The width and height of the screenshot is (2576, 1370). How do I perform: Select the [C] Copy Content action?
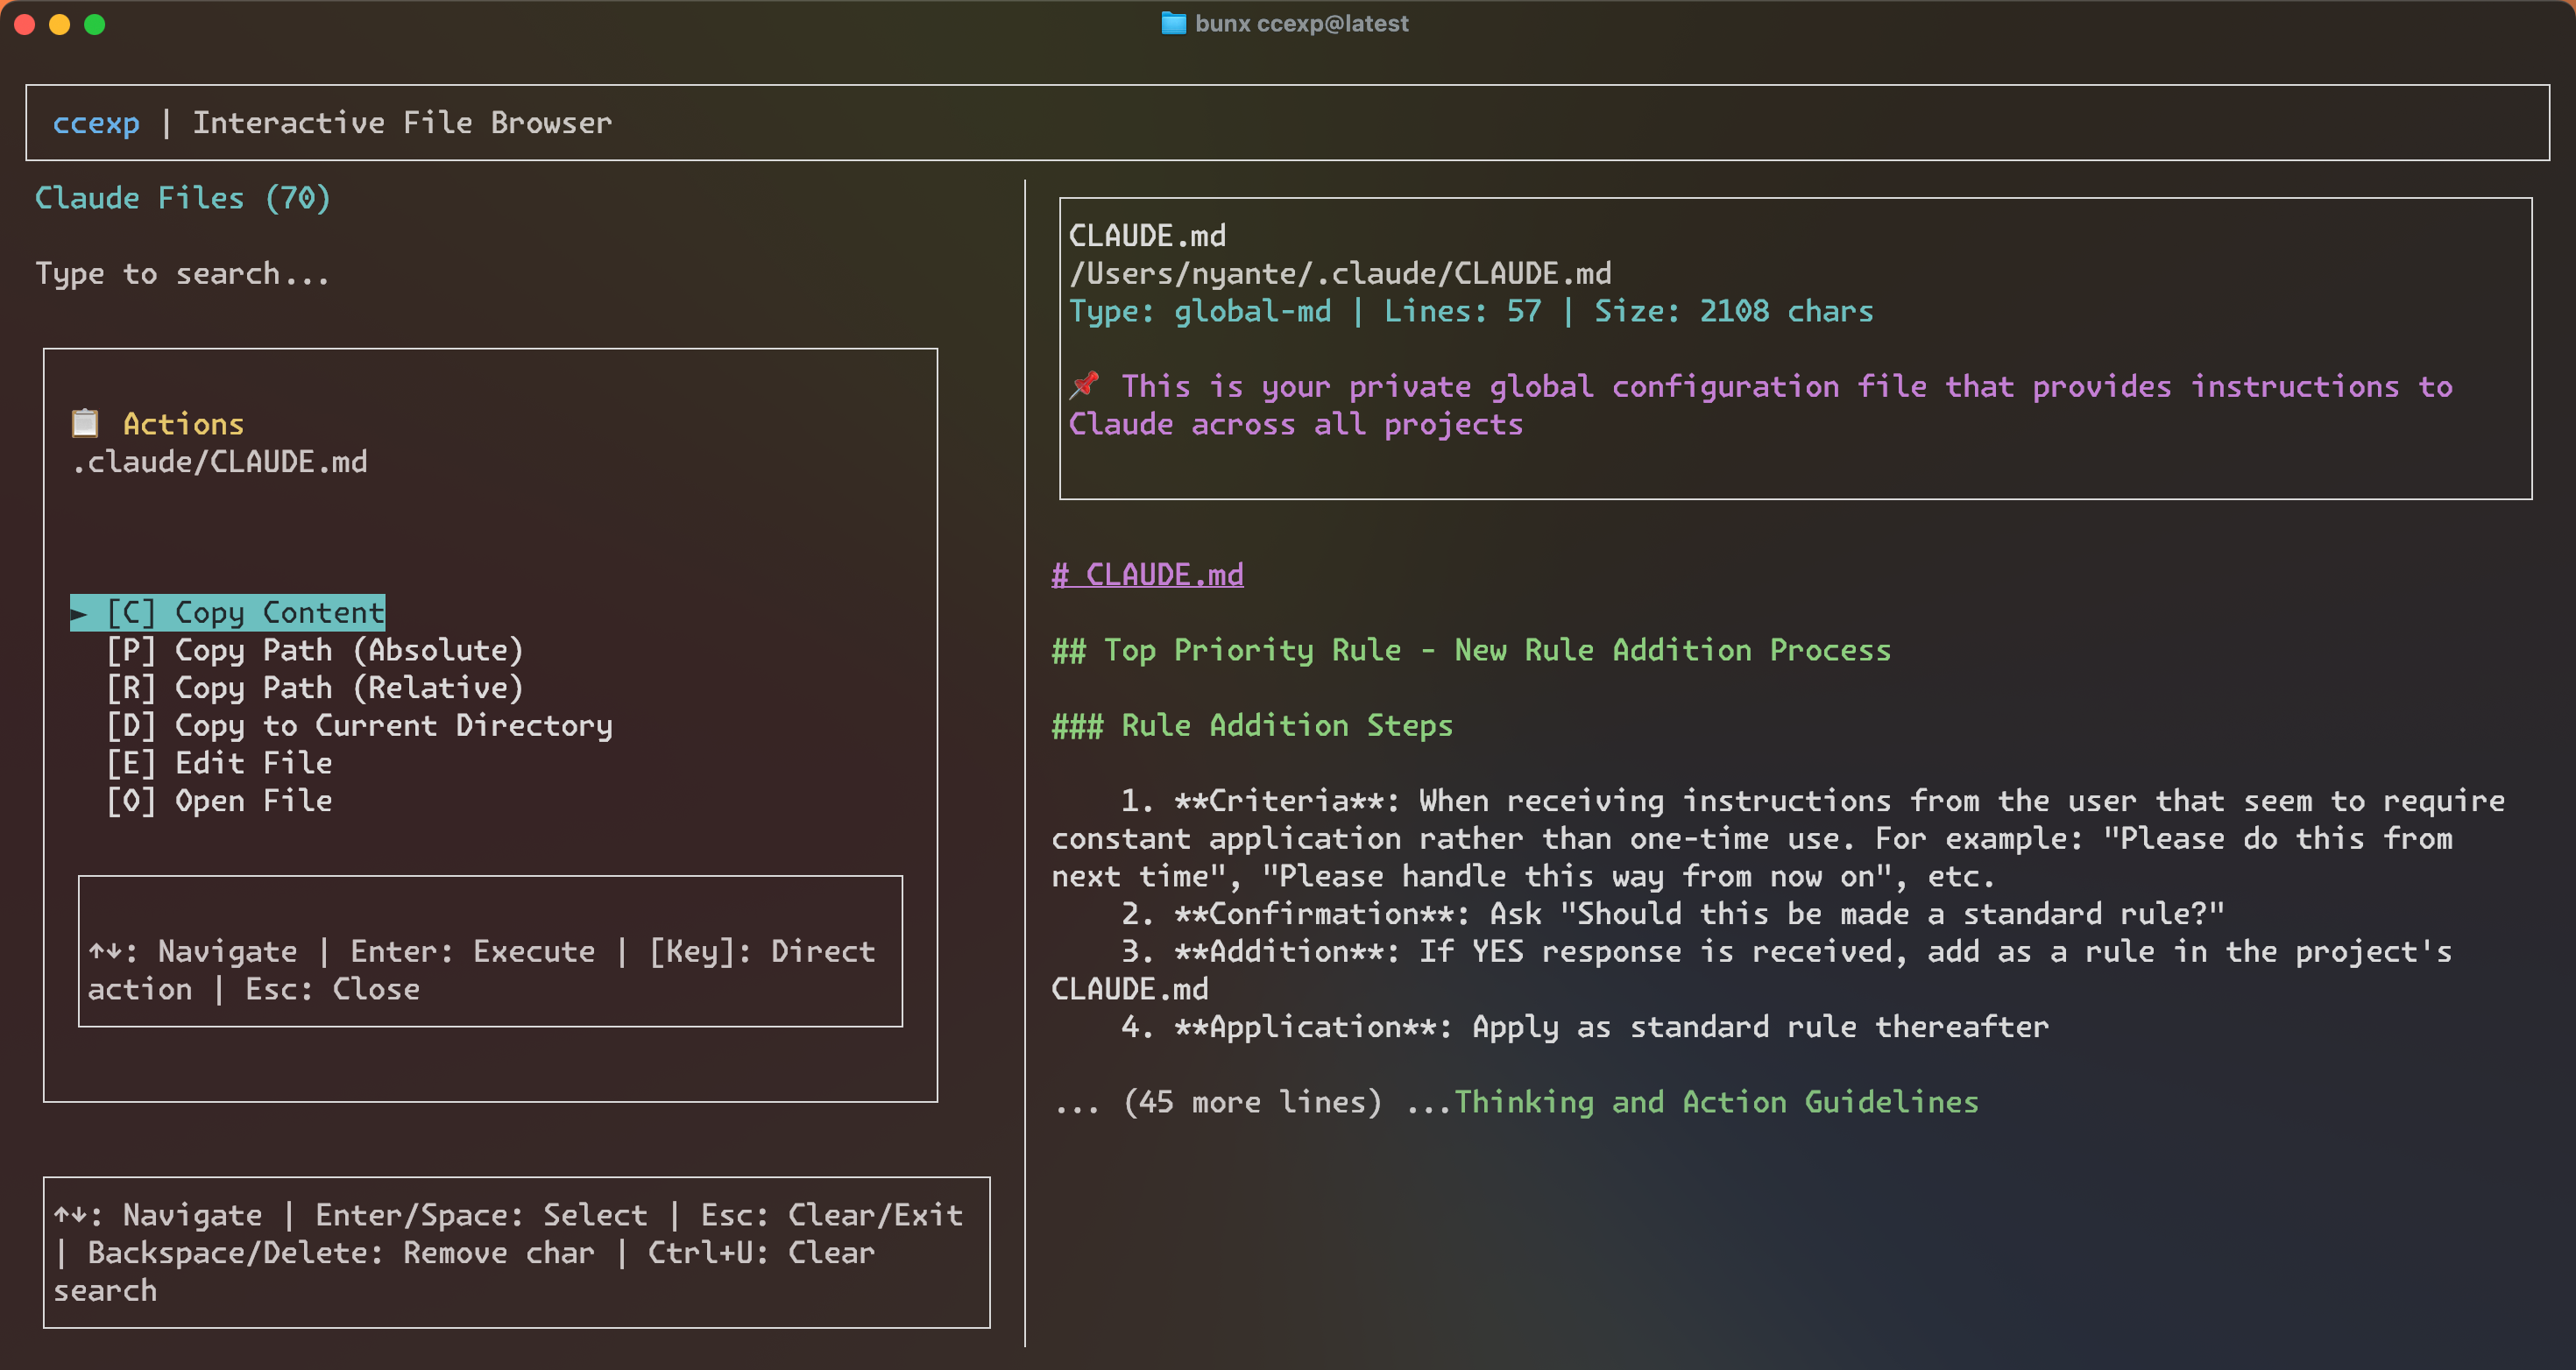227,612
